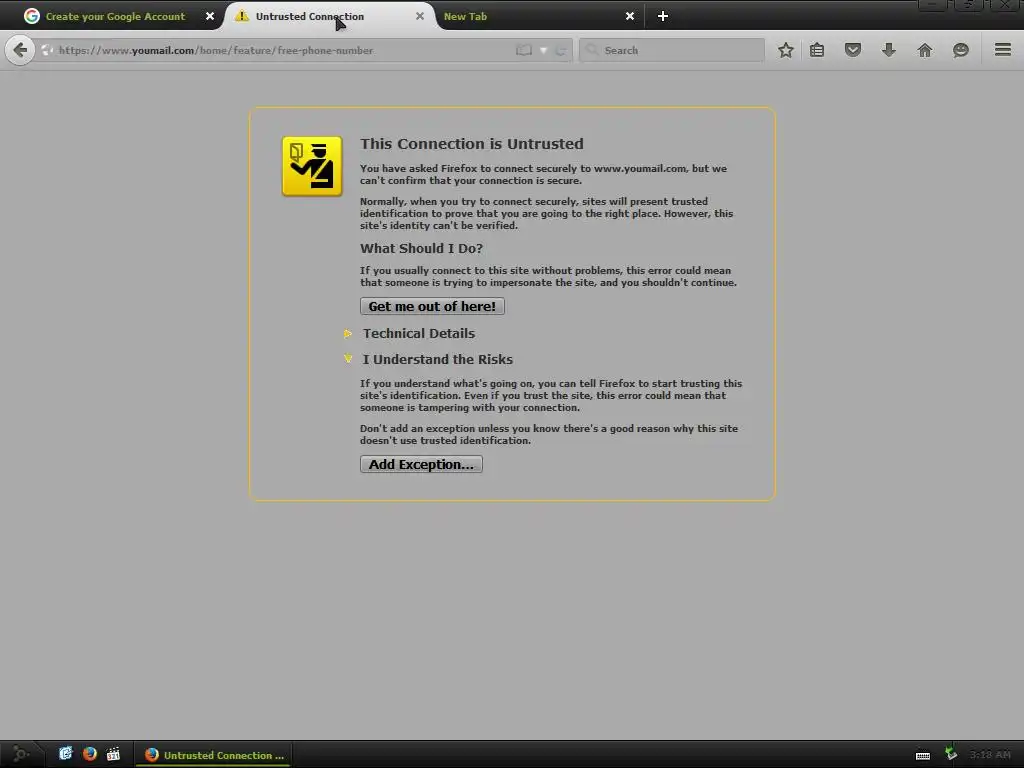Go back using the back arrow button
Image resolution: width=1024 pixels, height=768 pixels.
20,50
